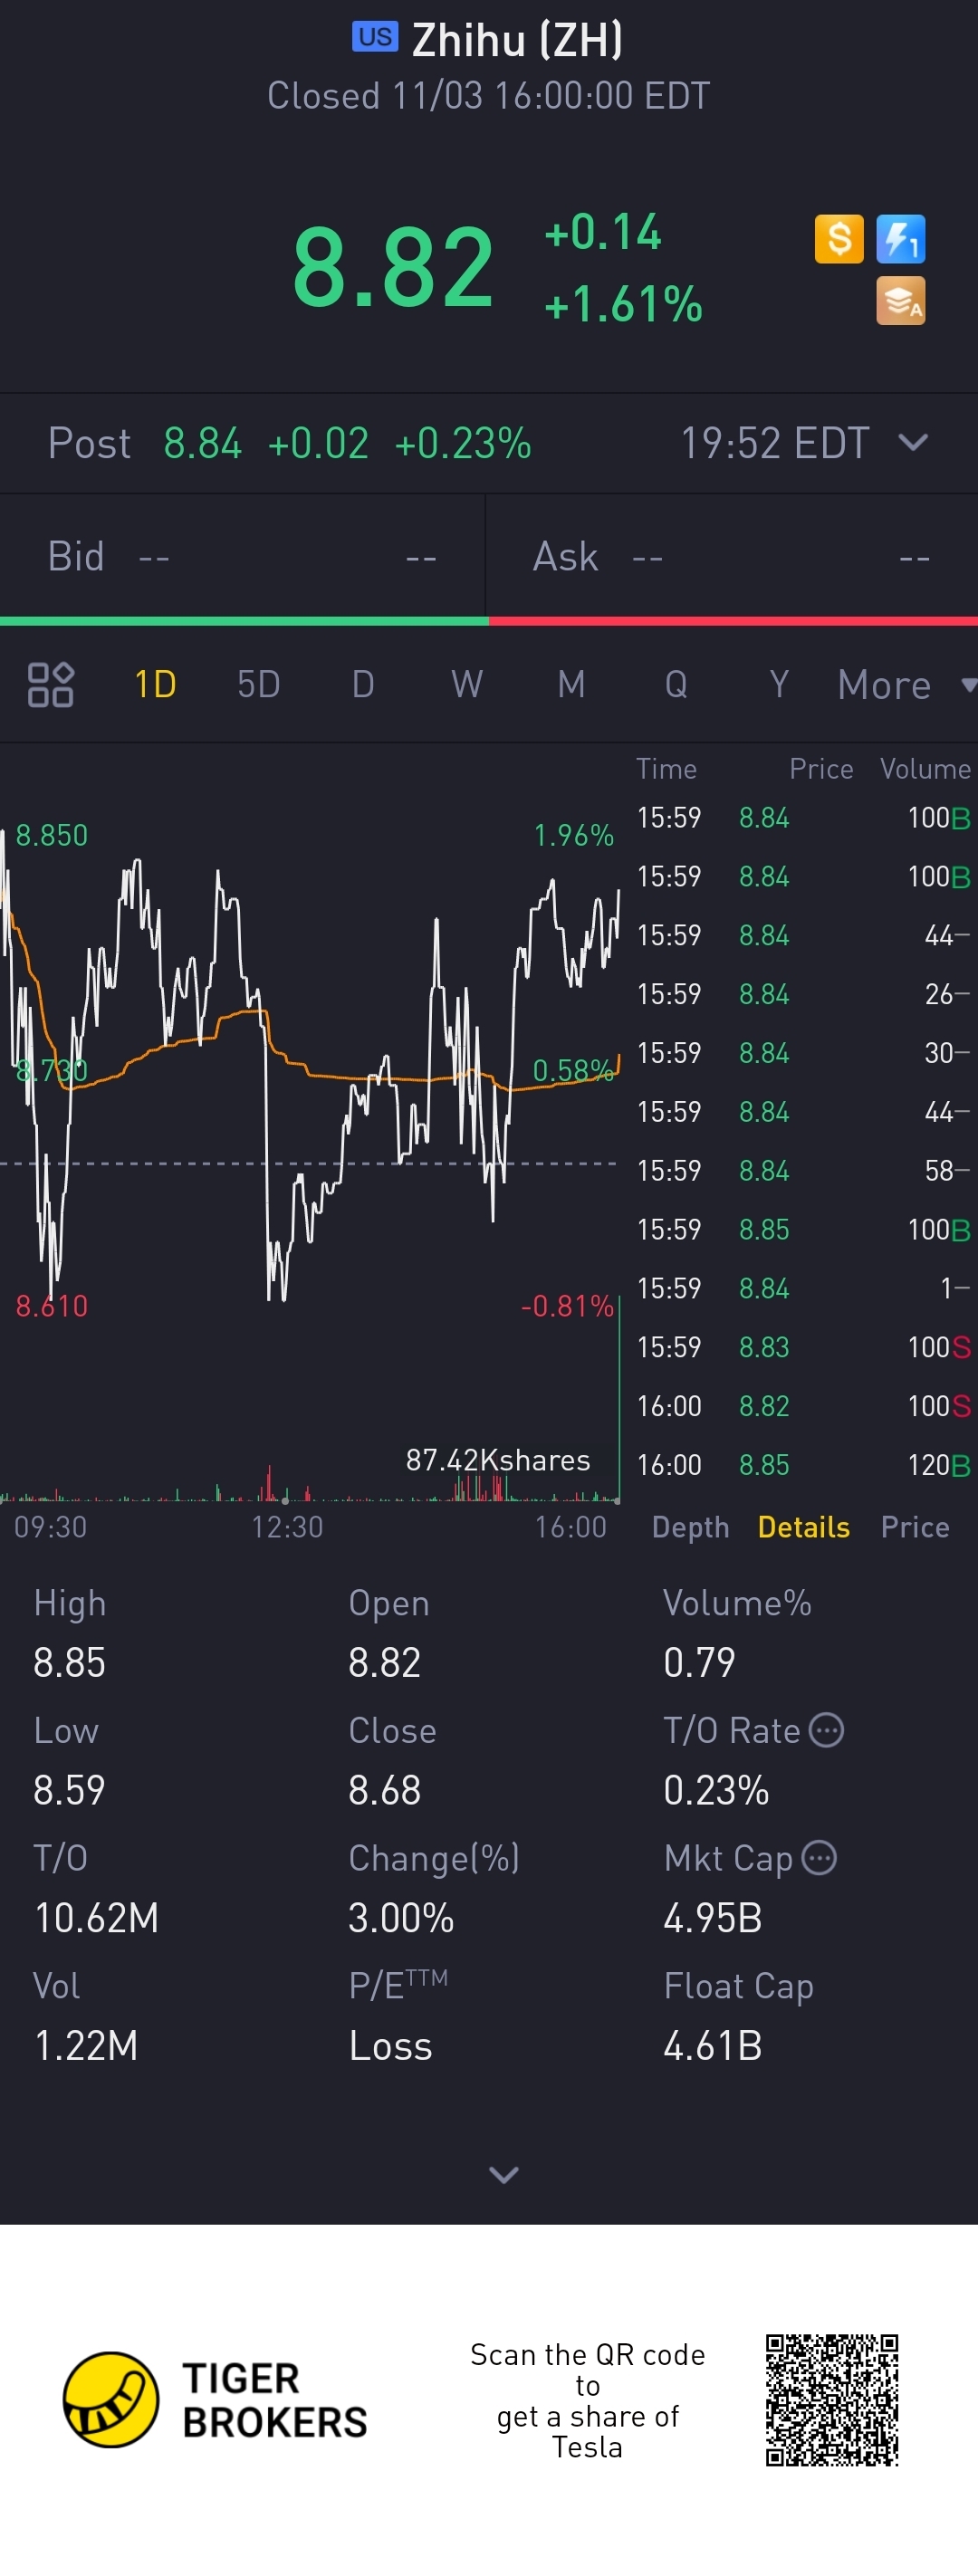
Task: Tap the 87.42Kshares volume label
Action: point(498,1460)
